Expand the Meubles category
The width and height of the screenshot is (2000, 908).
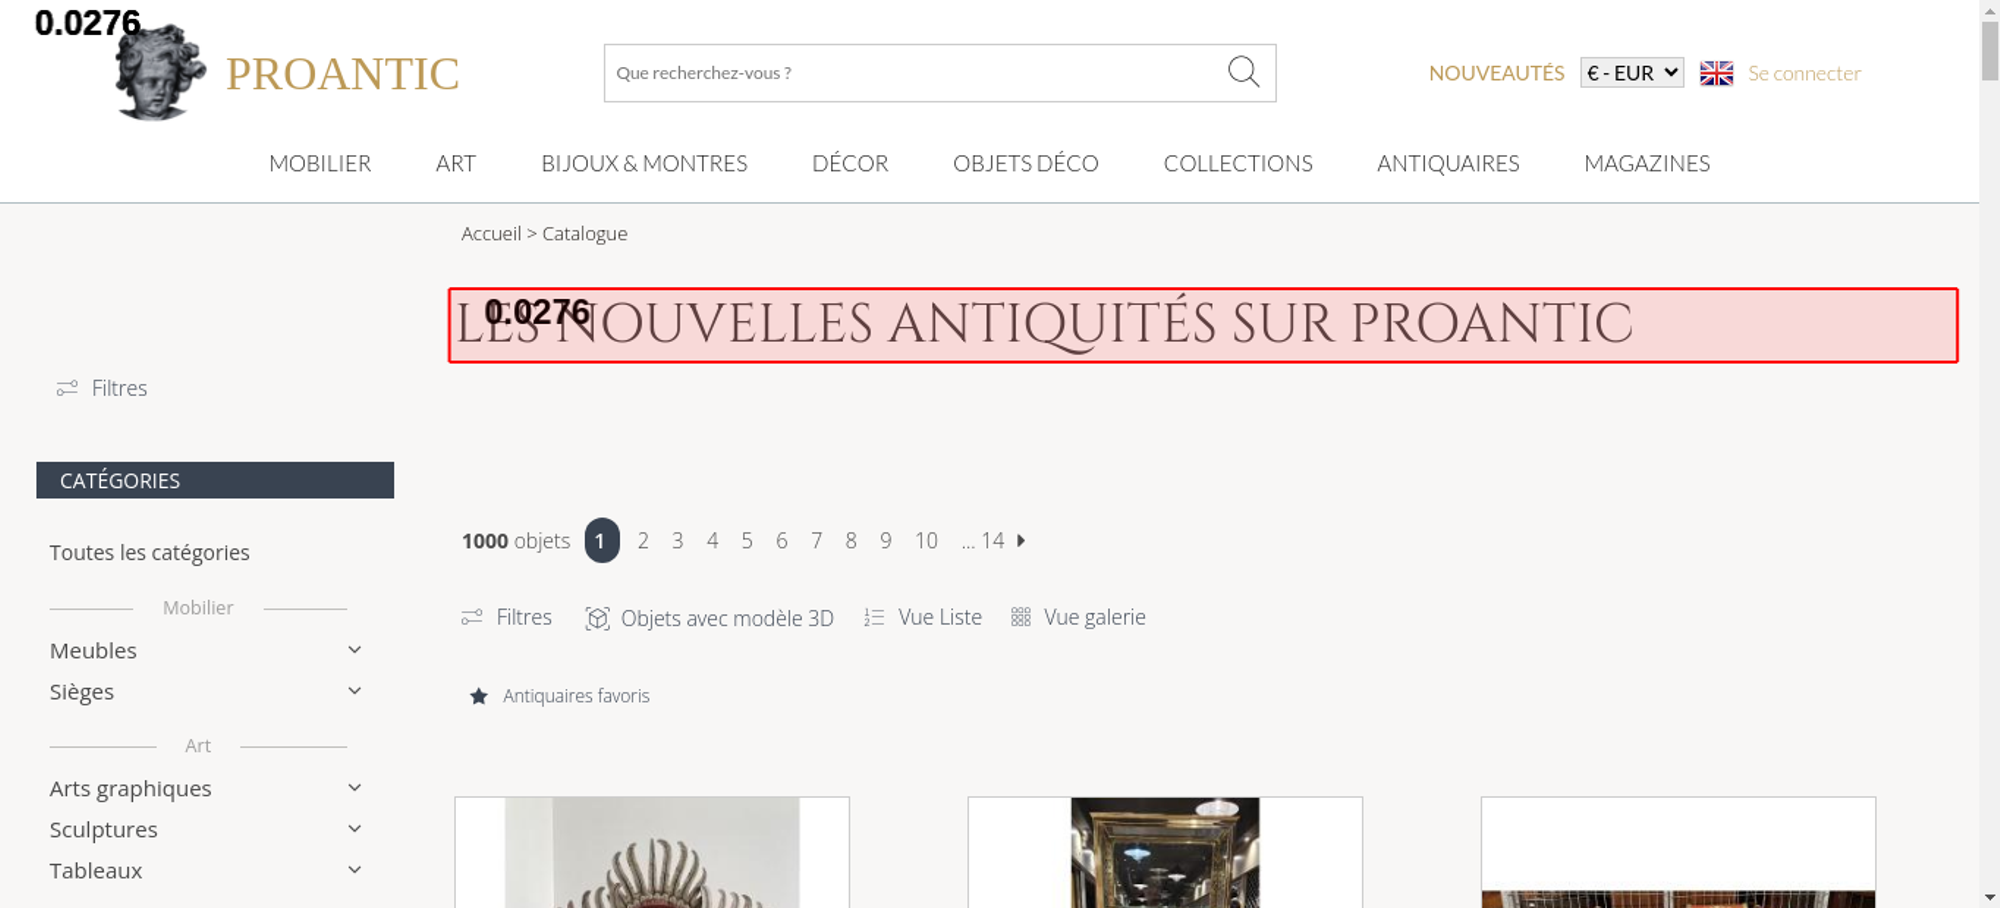pyautogui.click(x=354, y=650)
